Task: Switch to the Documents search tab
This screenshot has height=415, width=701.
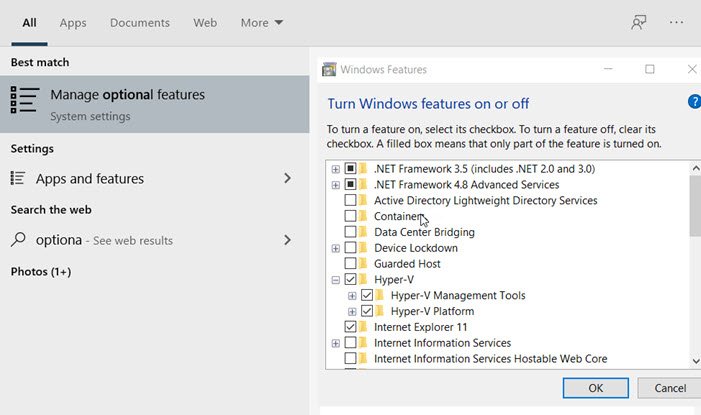Action: click(139, 22)
